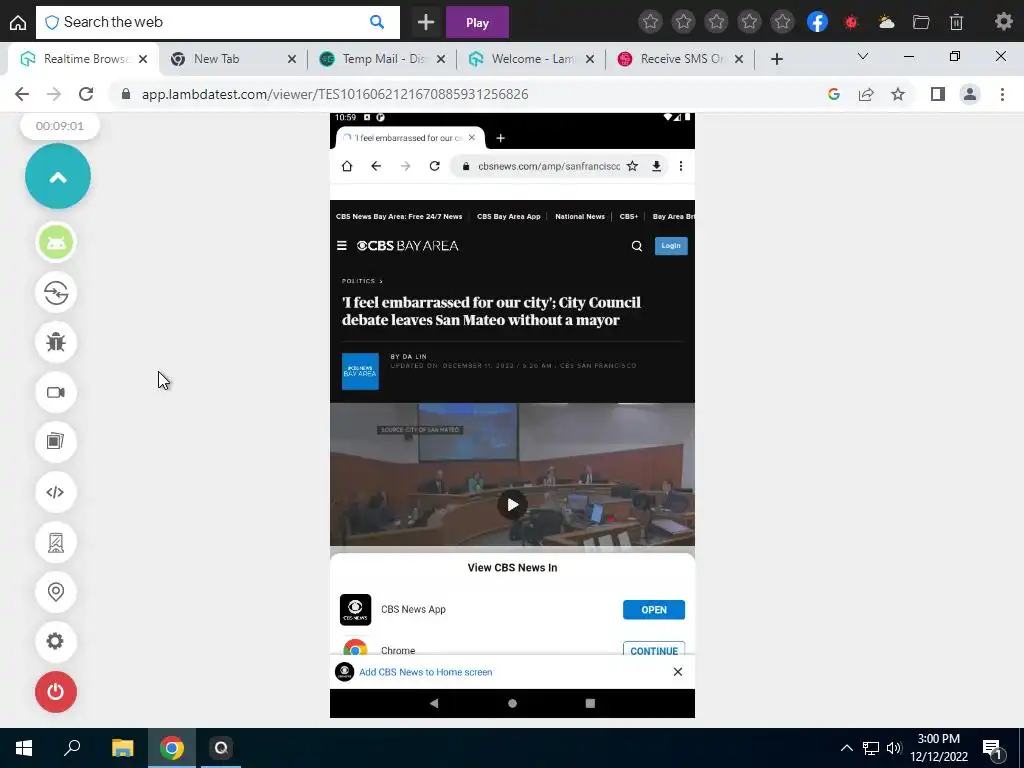
Task: Open the switch device icon in sidebar
Action: [x=56, y=293]
